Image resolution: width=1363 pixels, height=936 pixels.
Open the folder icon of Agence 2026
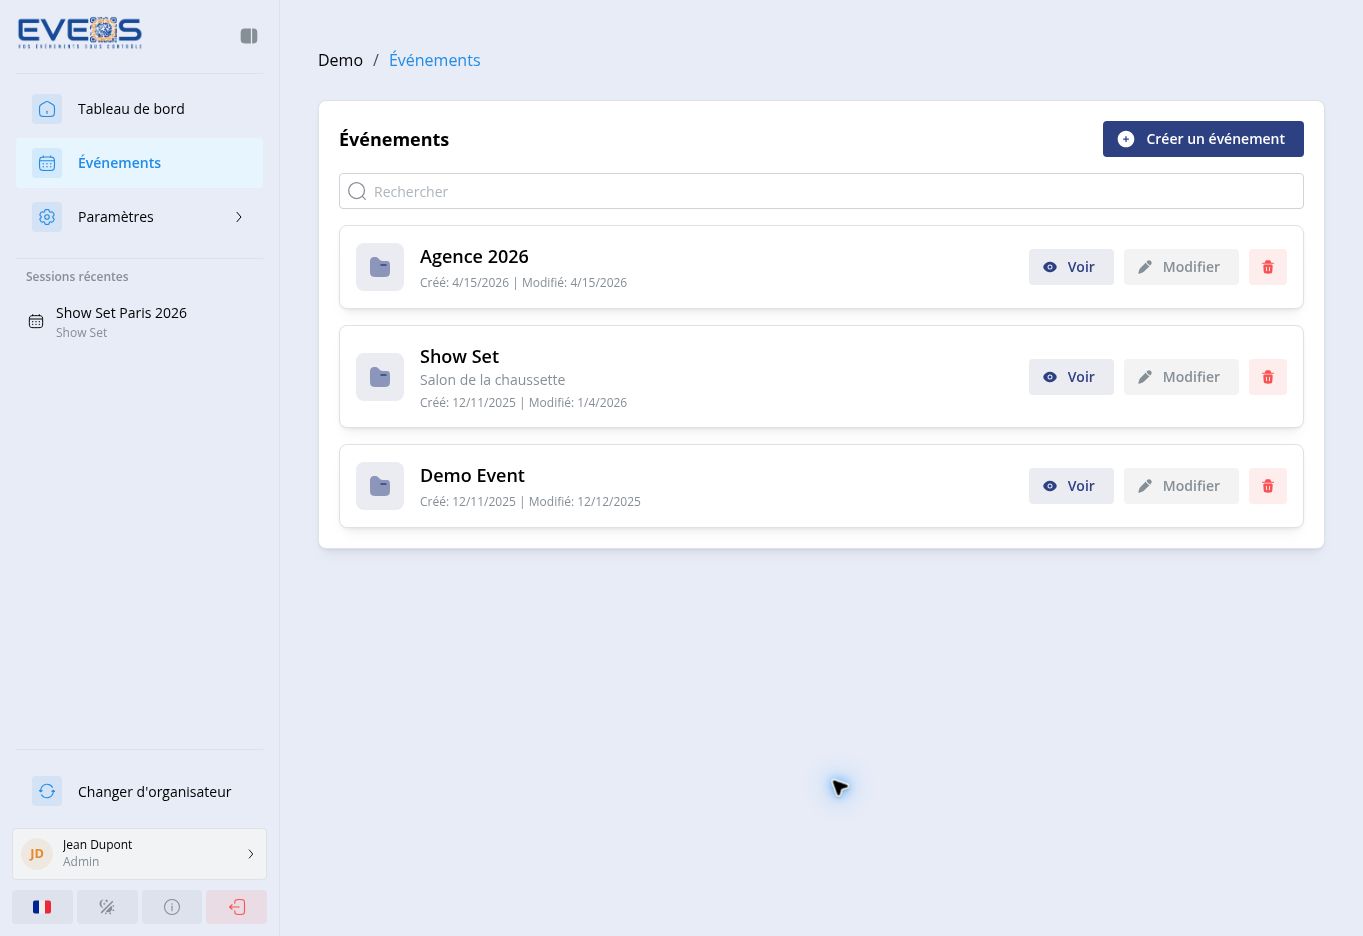click(380, 267)
